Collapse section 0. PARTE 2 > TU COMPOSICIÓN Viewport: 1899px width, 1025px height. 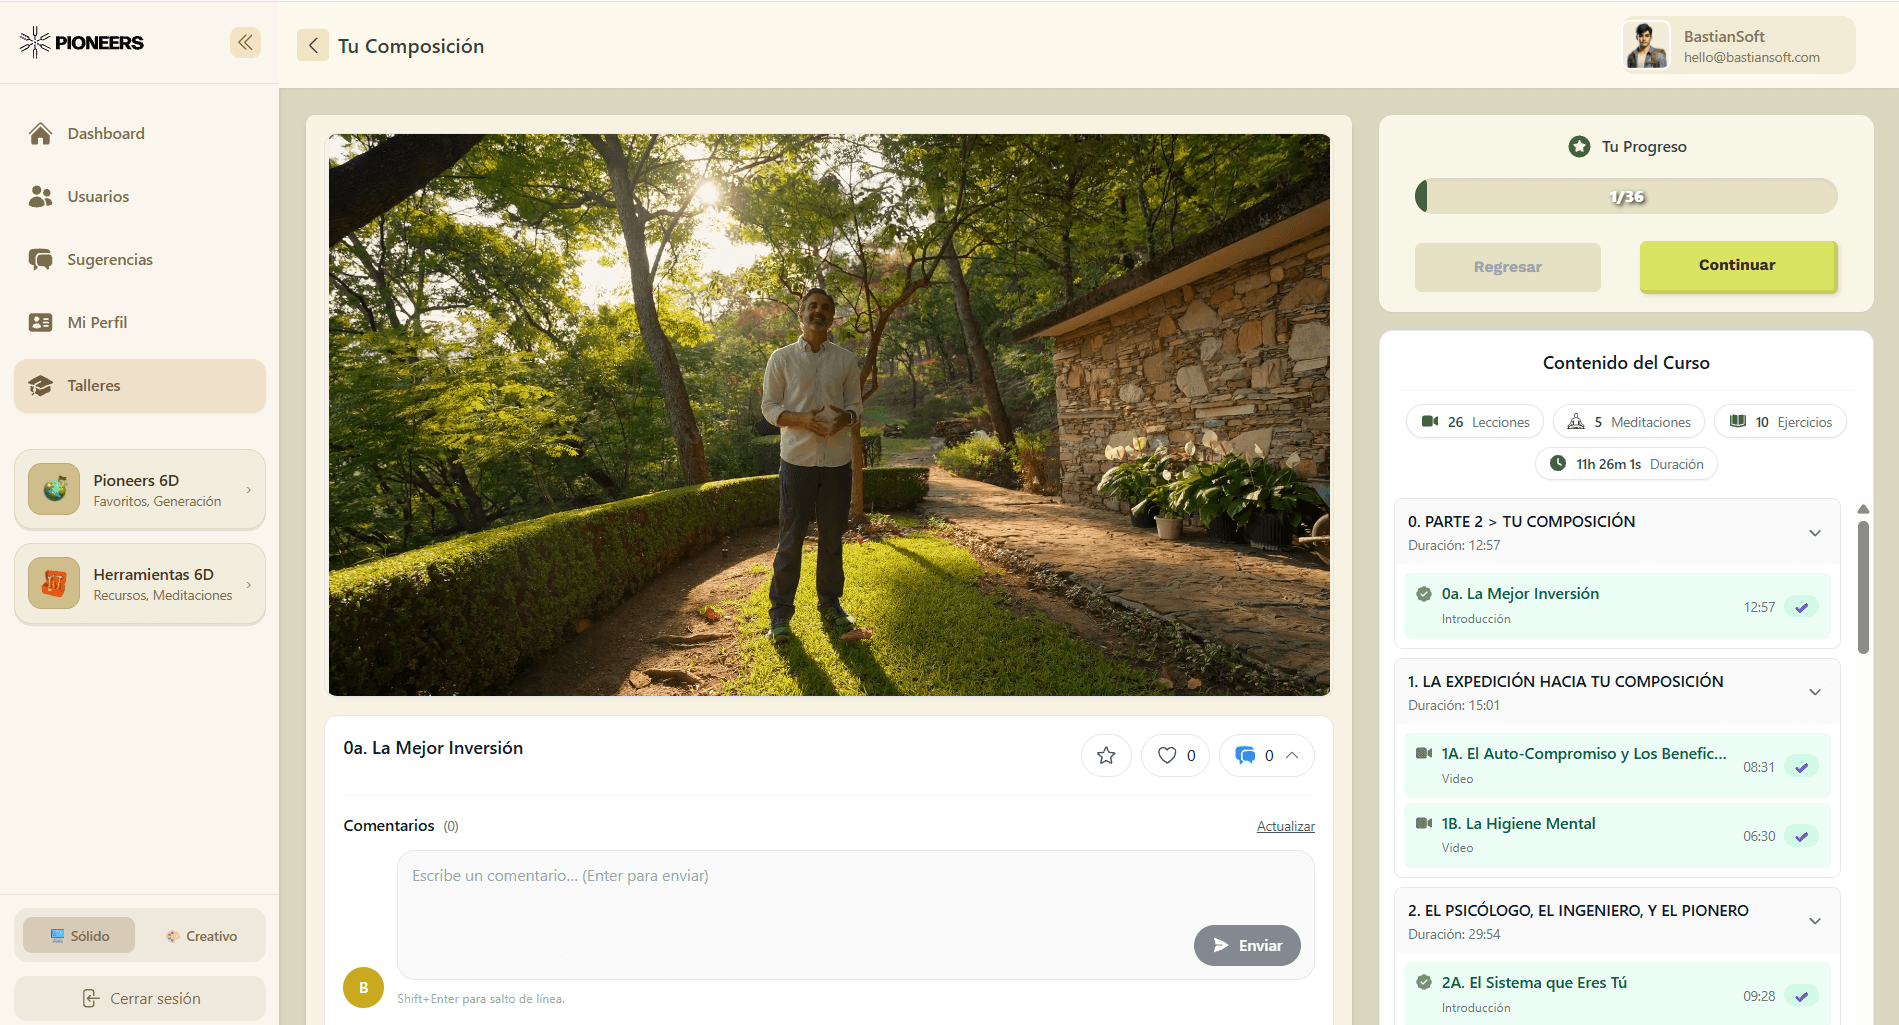tap(1815, 533)
